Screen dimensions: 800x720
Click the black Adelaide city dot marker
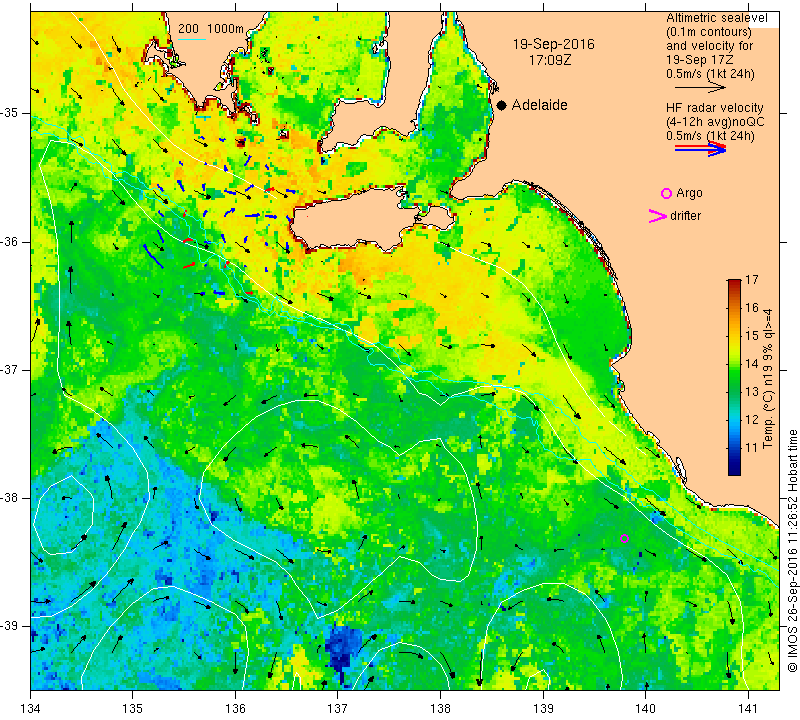[x=502, y=105]
